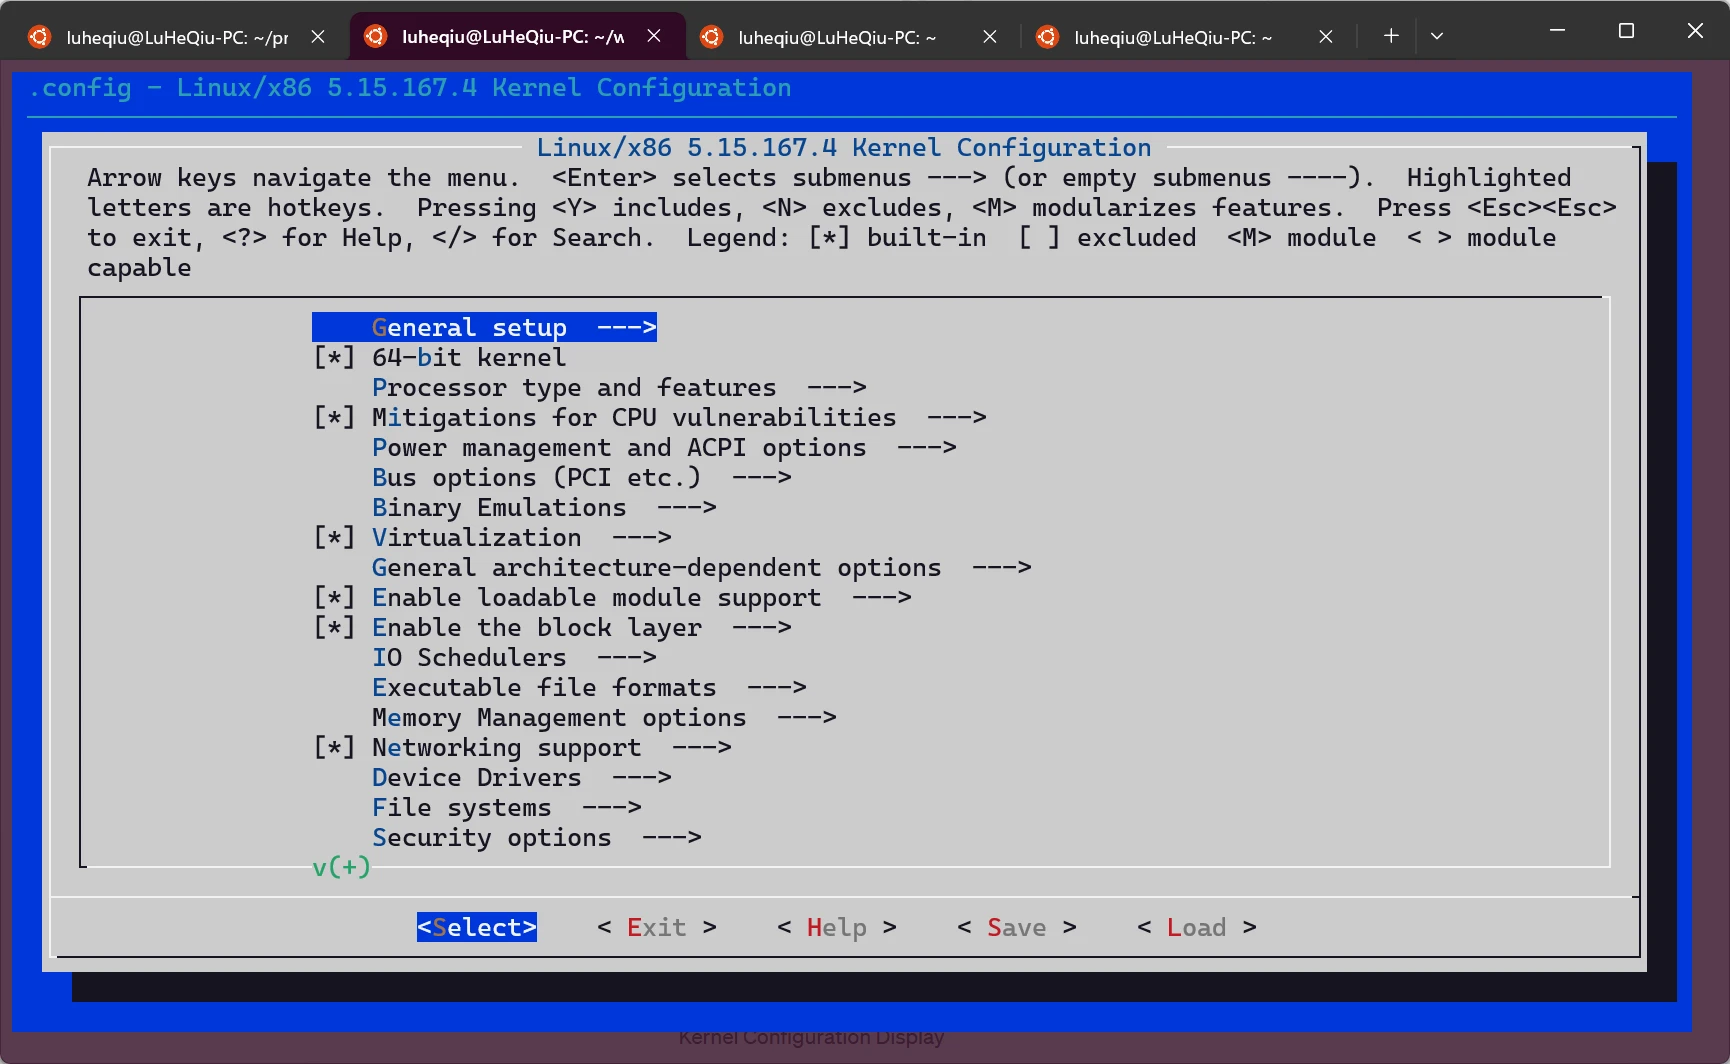Click Ubuntu icon on the fourth terminal tab

pos(1047,37)
